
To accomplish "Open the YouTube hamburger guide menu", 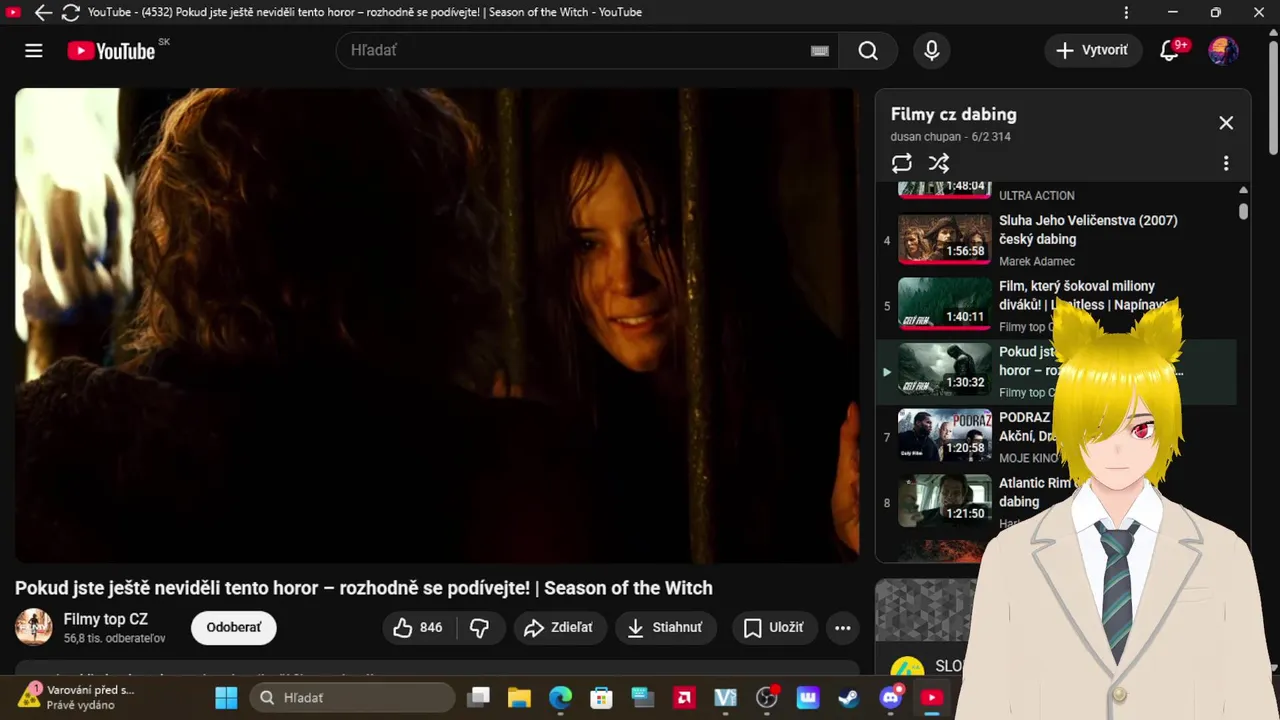I will point(34,51).
